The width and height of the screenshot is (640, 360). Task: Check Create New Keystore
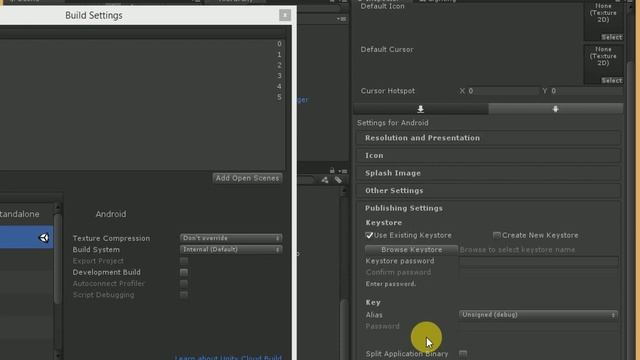pyautogui.click(x=496, y=235)
